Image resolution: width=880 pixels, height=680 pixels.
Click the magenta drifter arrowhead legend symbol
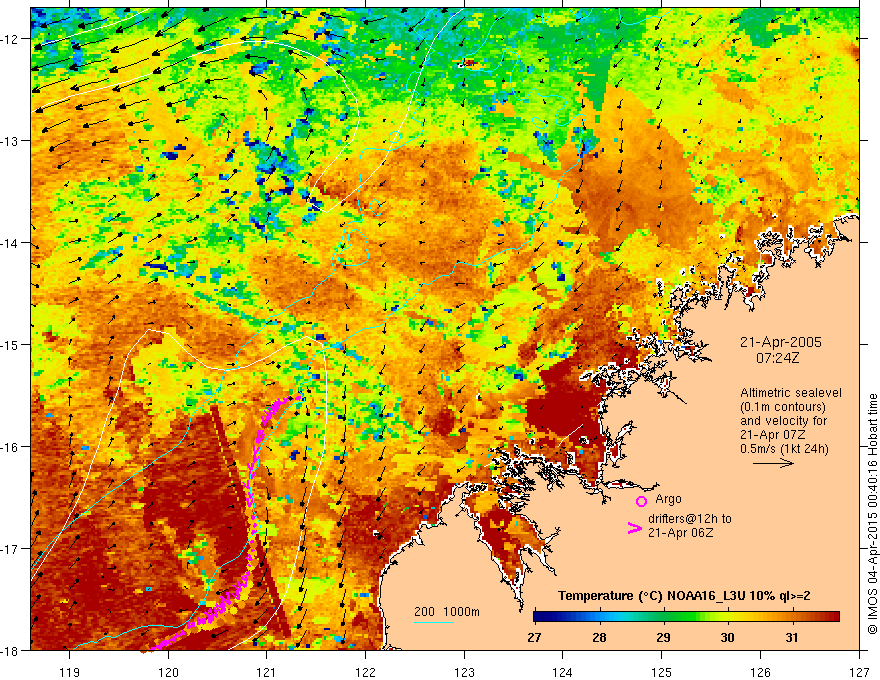pyautogui.click(x=634, y=528)
